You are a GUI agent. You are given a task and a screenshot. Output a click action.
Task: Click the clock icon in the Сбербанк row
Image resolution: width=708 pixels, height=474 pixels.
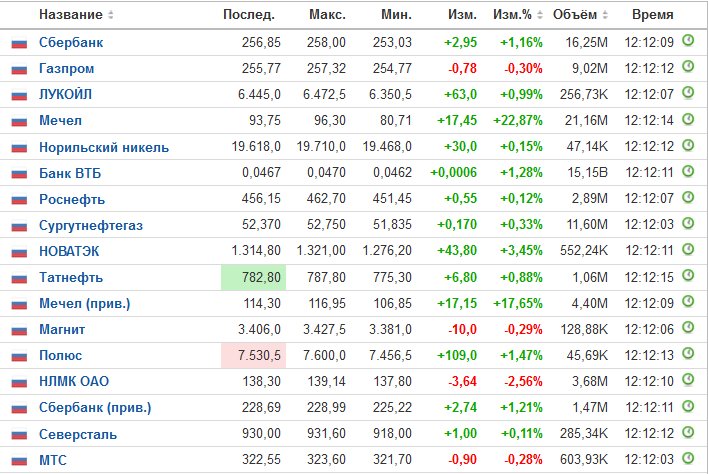[x=688, y=40]
